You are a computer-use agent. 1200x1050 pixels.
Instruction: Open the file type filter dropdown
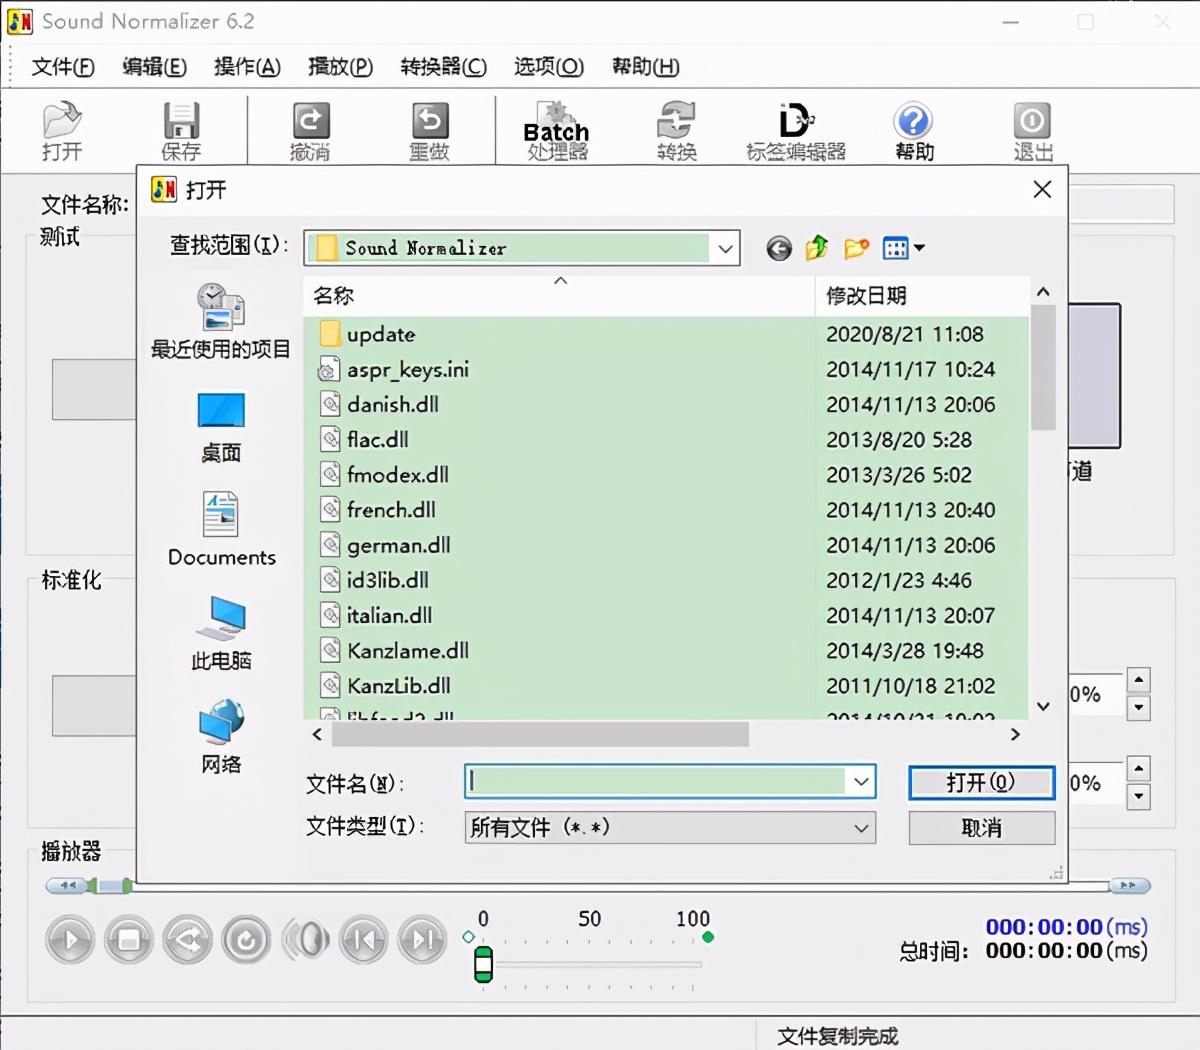[860, 828]
